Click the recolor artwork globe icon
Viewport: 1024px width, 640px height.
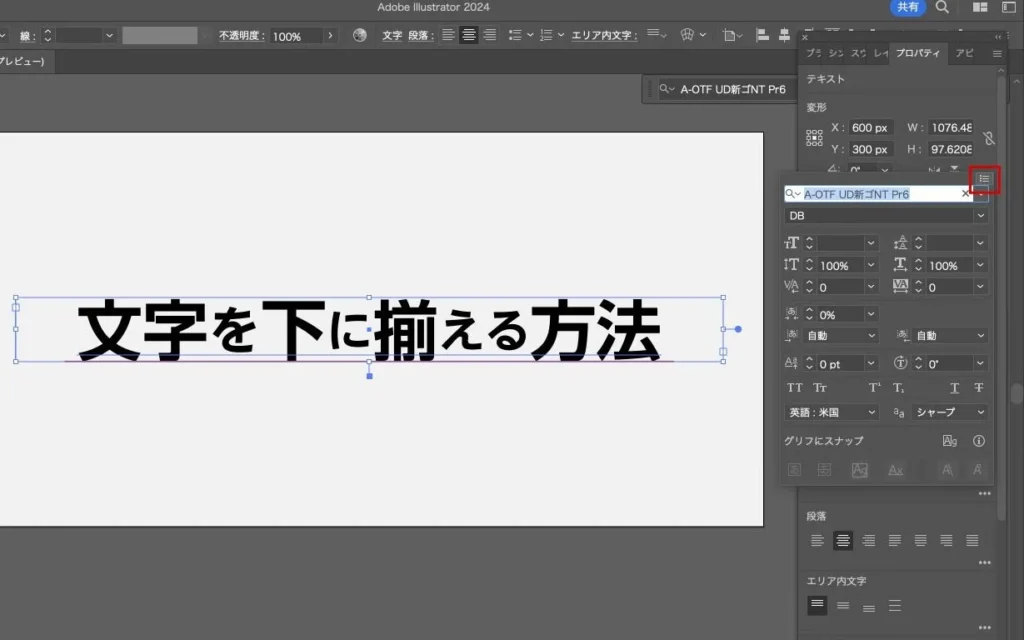360,35
